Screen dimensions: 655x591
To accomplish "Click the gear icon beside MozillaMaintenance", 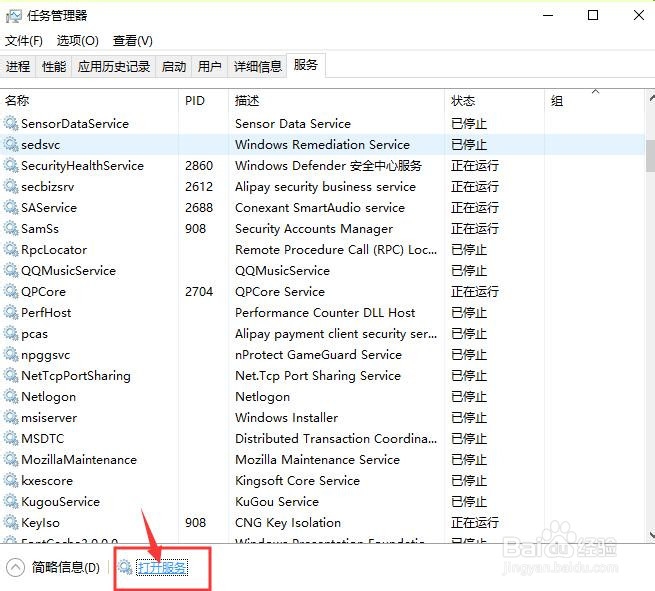I will coord(11,459).
